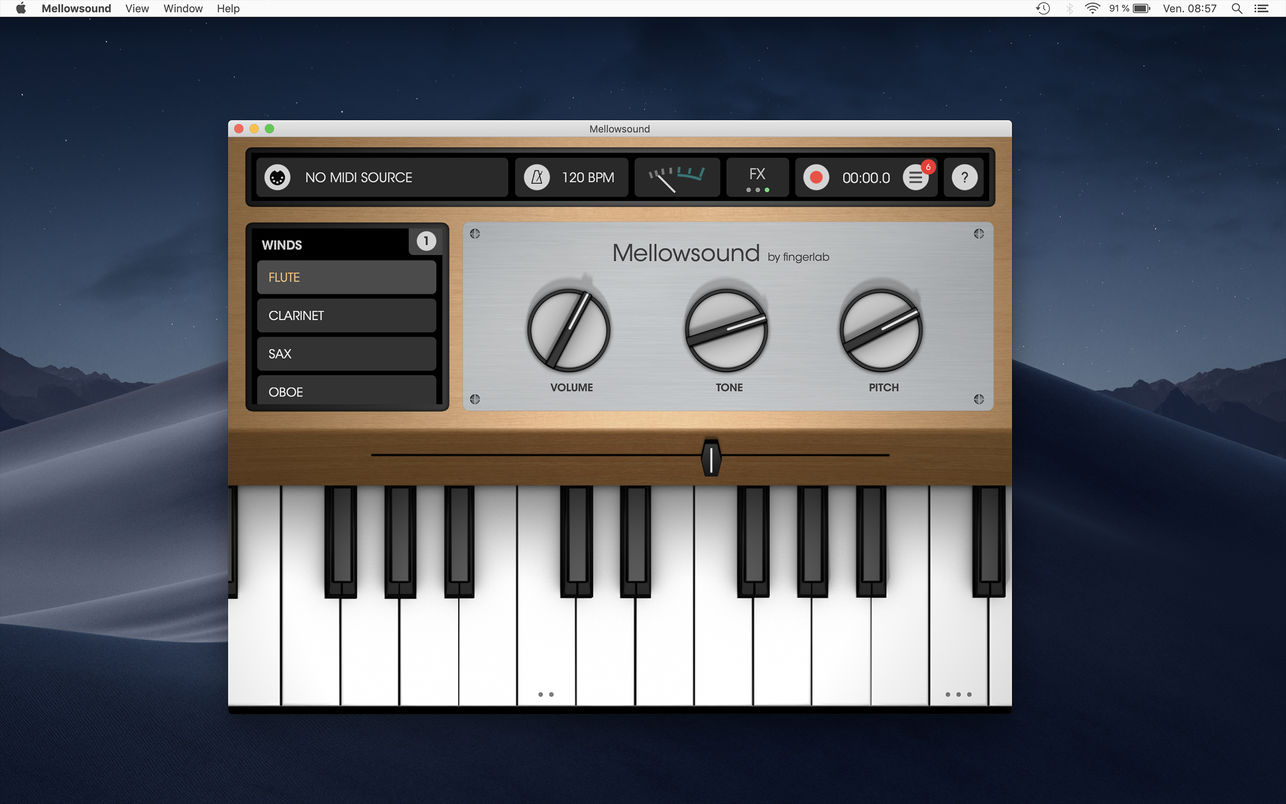Screen dimensions: 1286x804
Task: Click the 120 BPM tempo value
Action: (x=588, y=177)
